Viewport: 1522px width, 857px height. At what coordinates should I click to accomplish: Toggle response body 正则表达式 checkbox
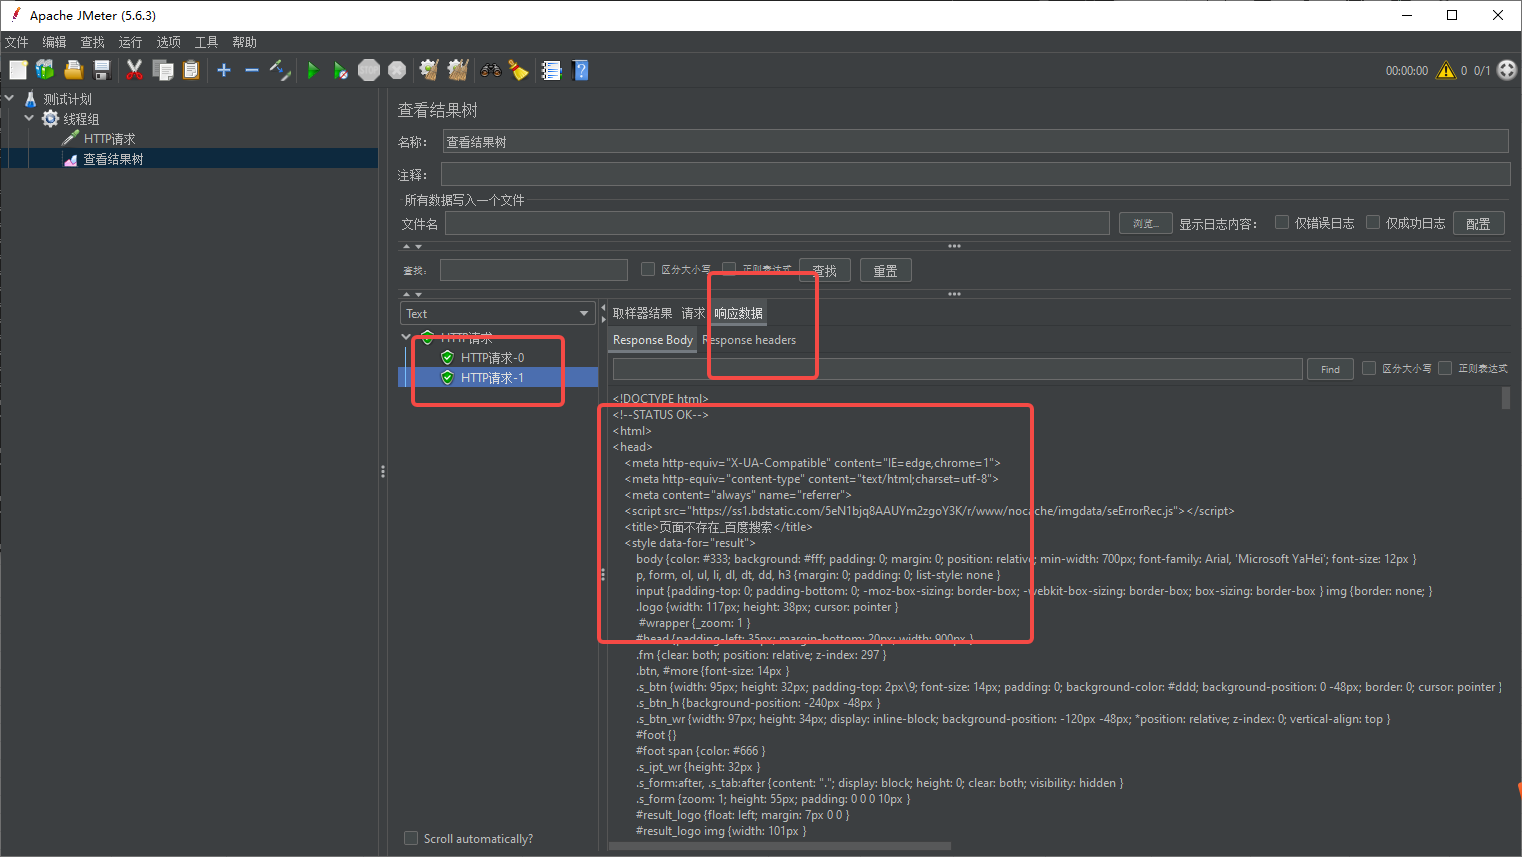[1445, 368]
